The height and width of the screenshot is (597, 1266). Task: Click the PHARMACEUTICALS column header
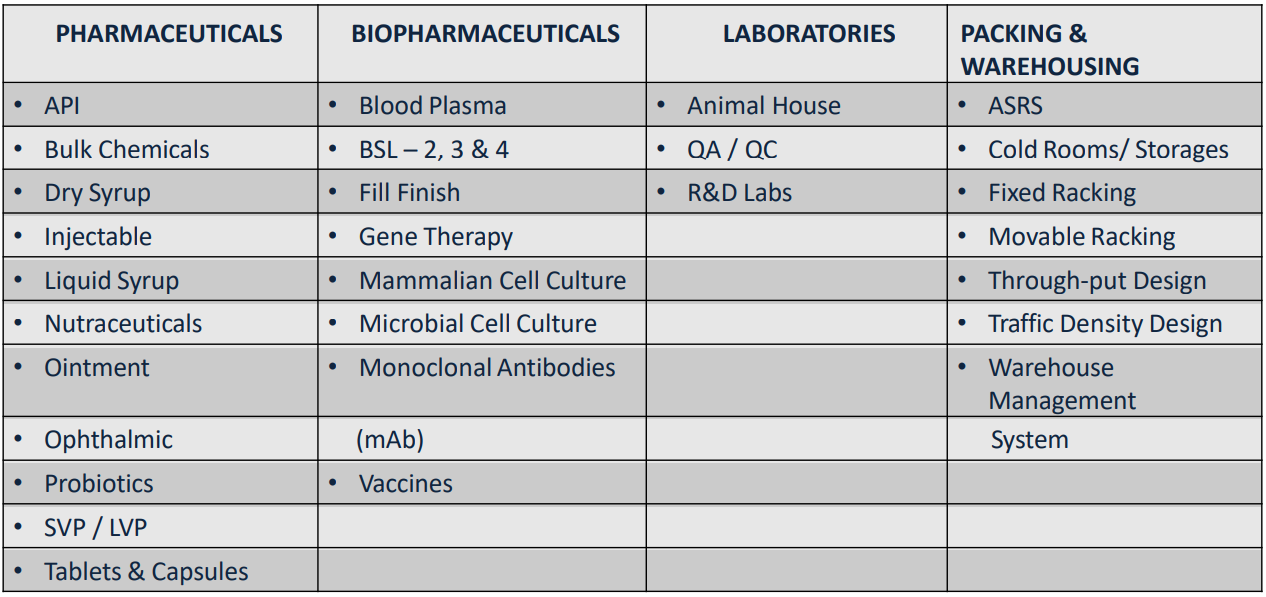pyautogui.click(x=168, y=34)
